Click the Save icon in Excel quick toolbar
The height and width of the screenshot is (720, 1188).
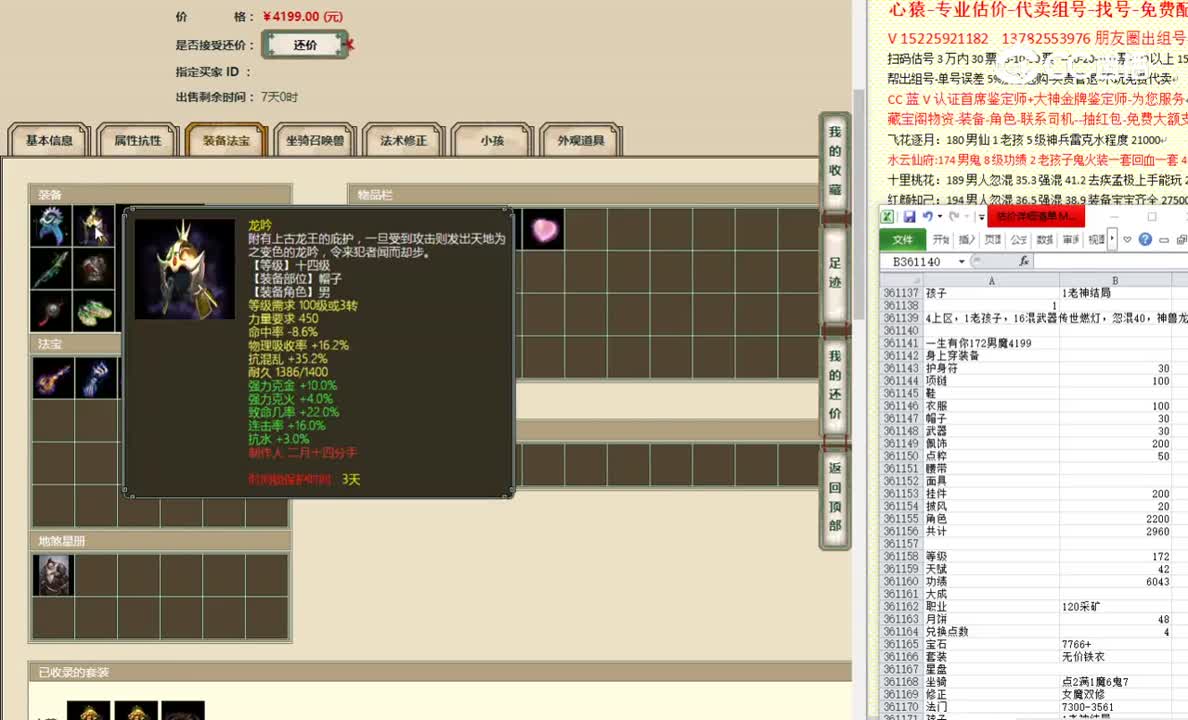(909, 216)
